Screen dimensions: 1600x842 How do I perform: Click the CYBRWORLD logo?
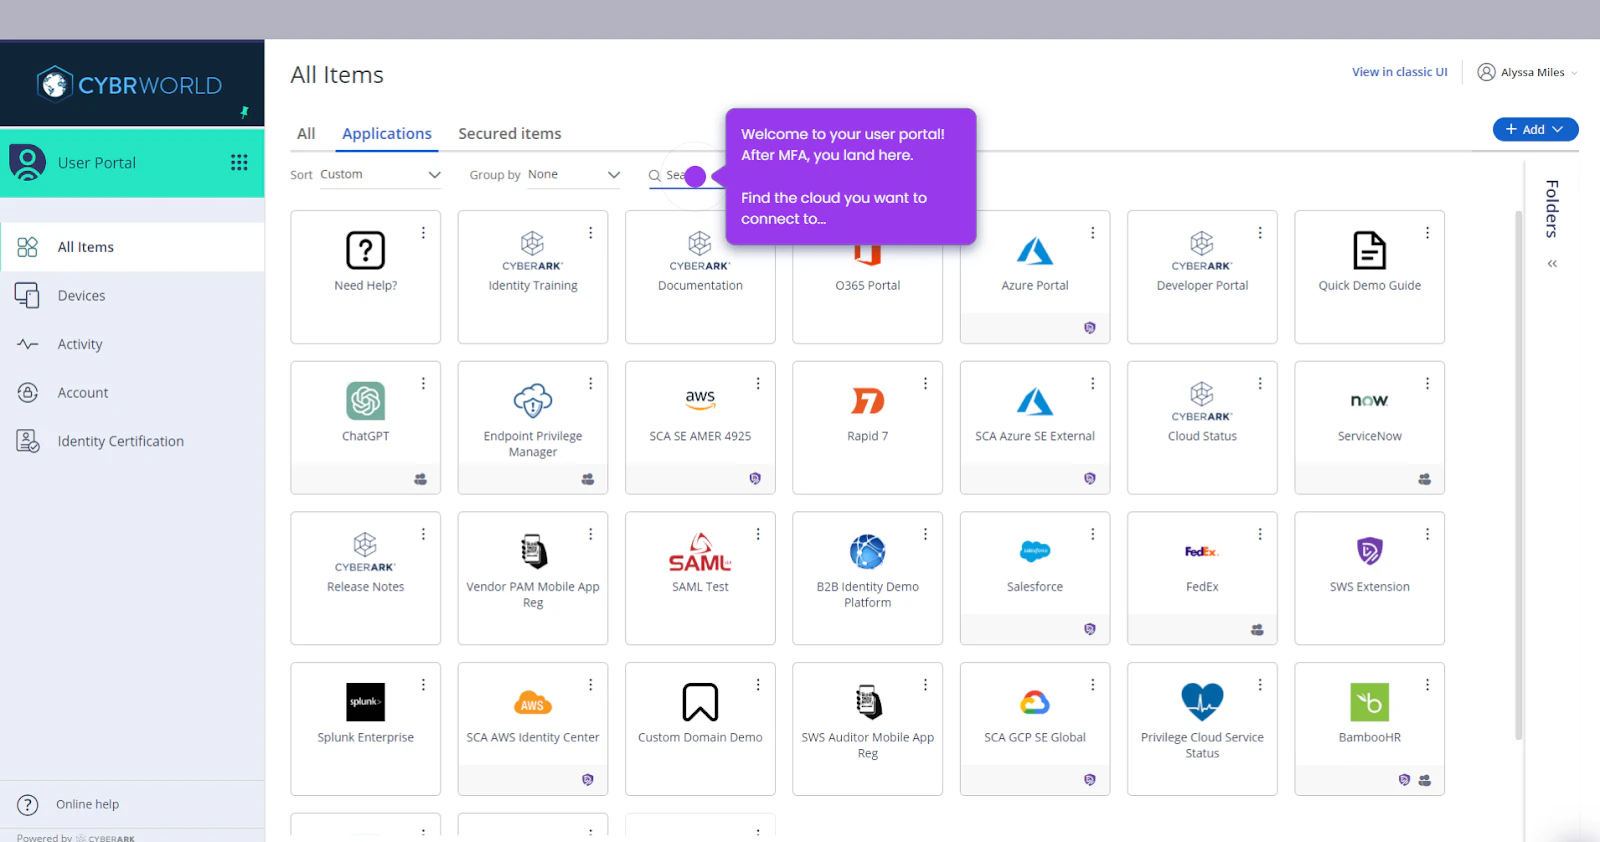[x=130, y=85]
